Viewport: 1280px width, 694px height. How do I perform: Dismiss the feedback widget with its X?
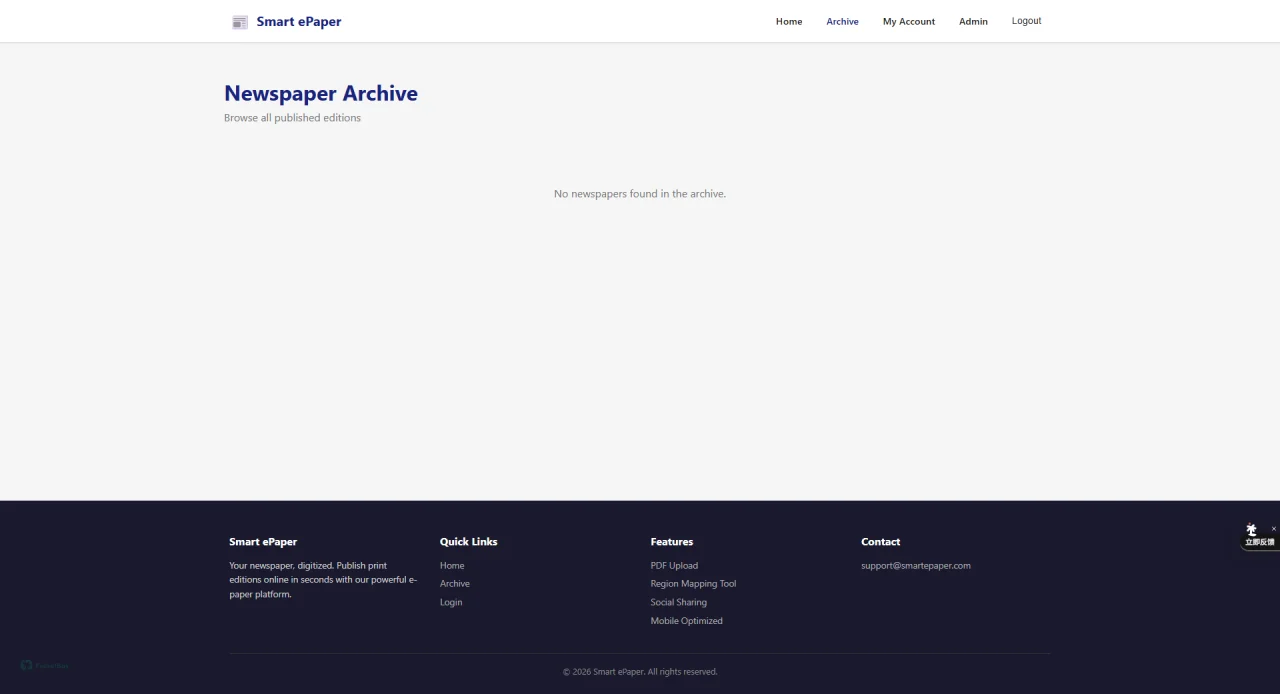tap(1273, 528)
